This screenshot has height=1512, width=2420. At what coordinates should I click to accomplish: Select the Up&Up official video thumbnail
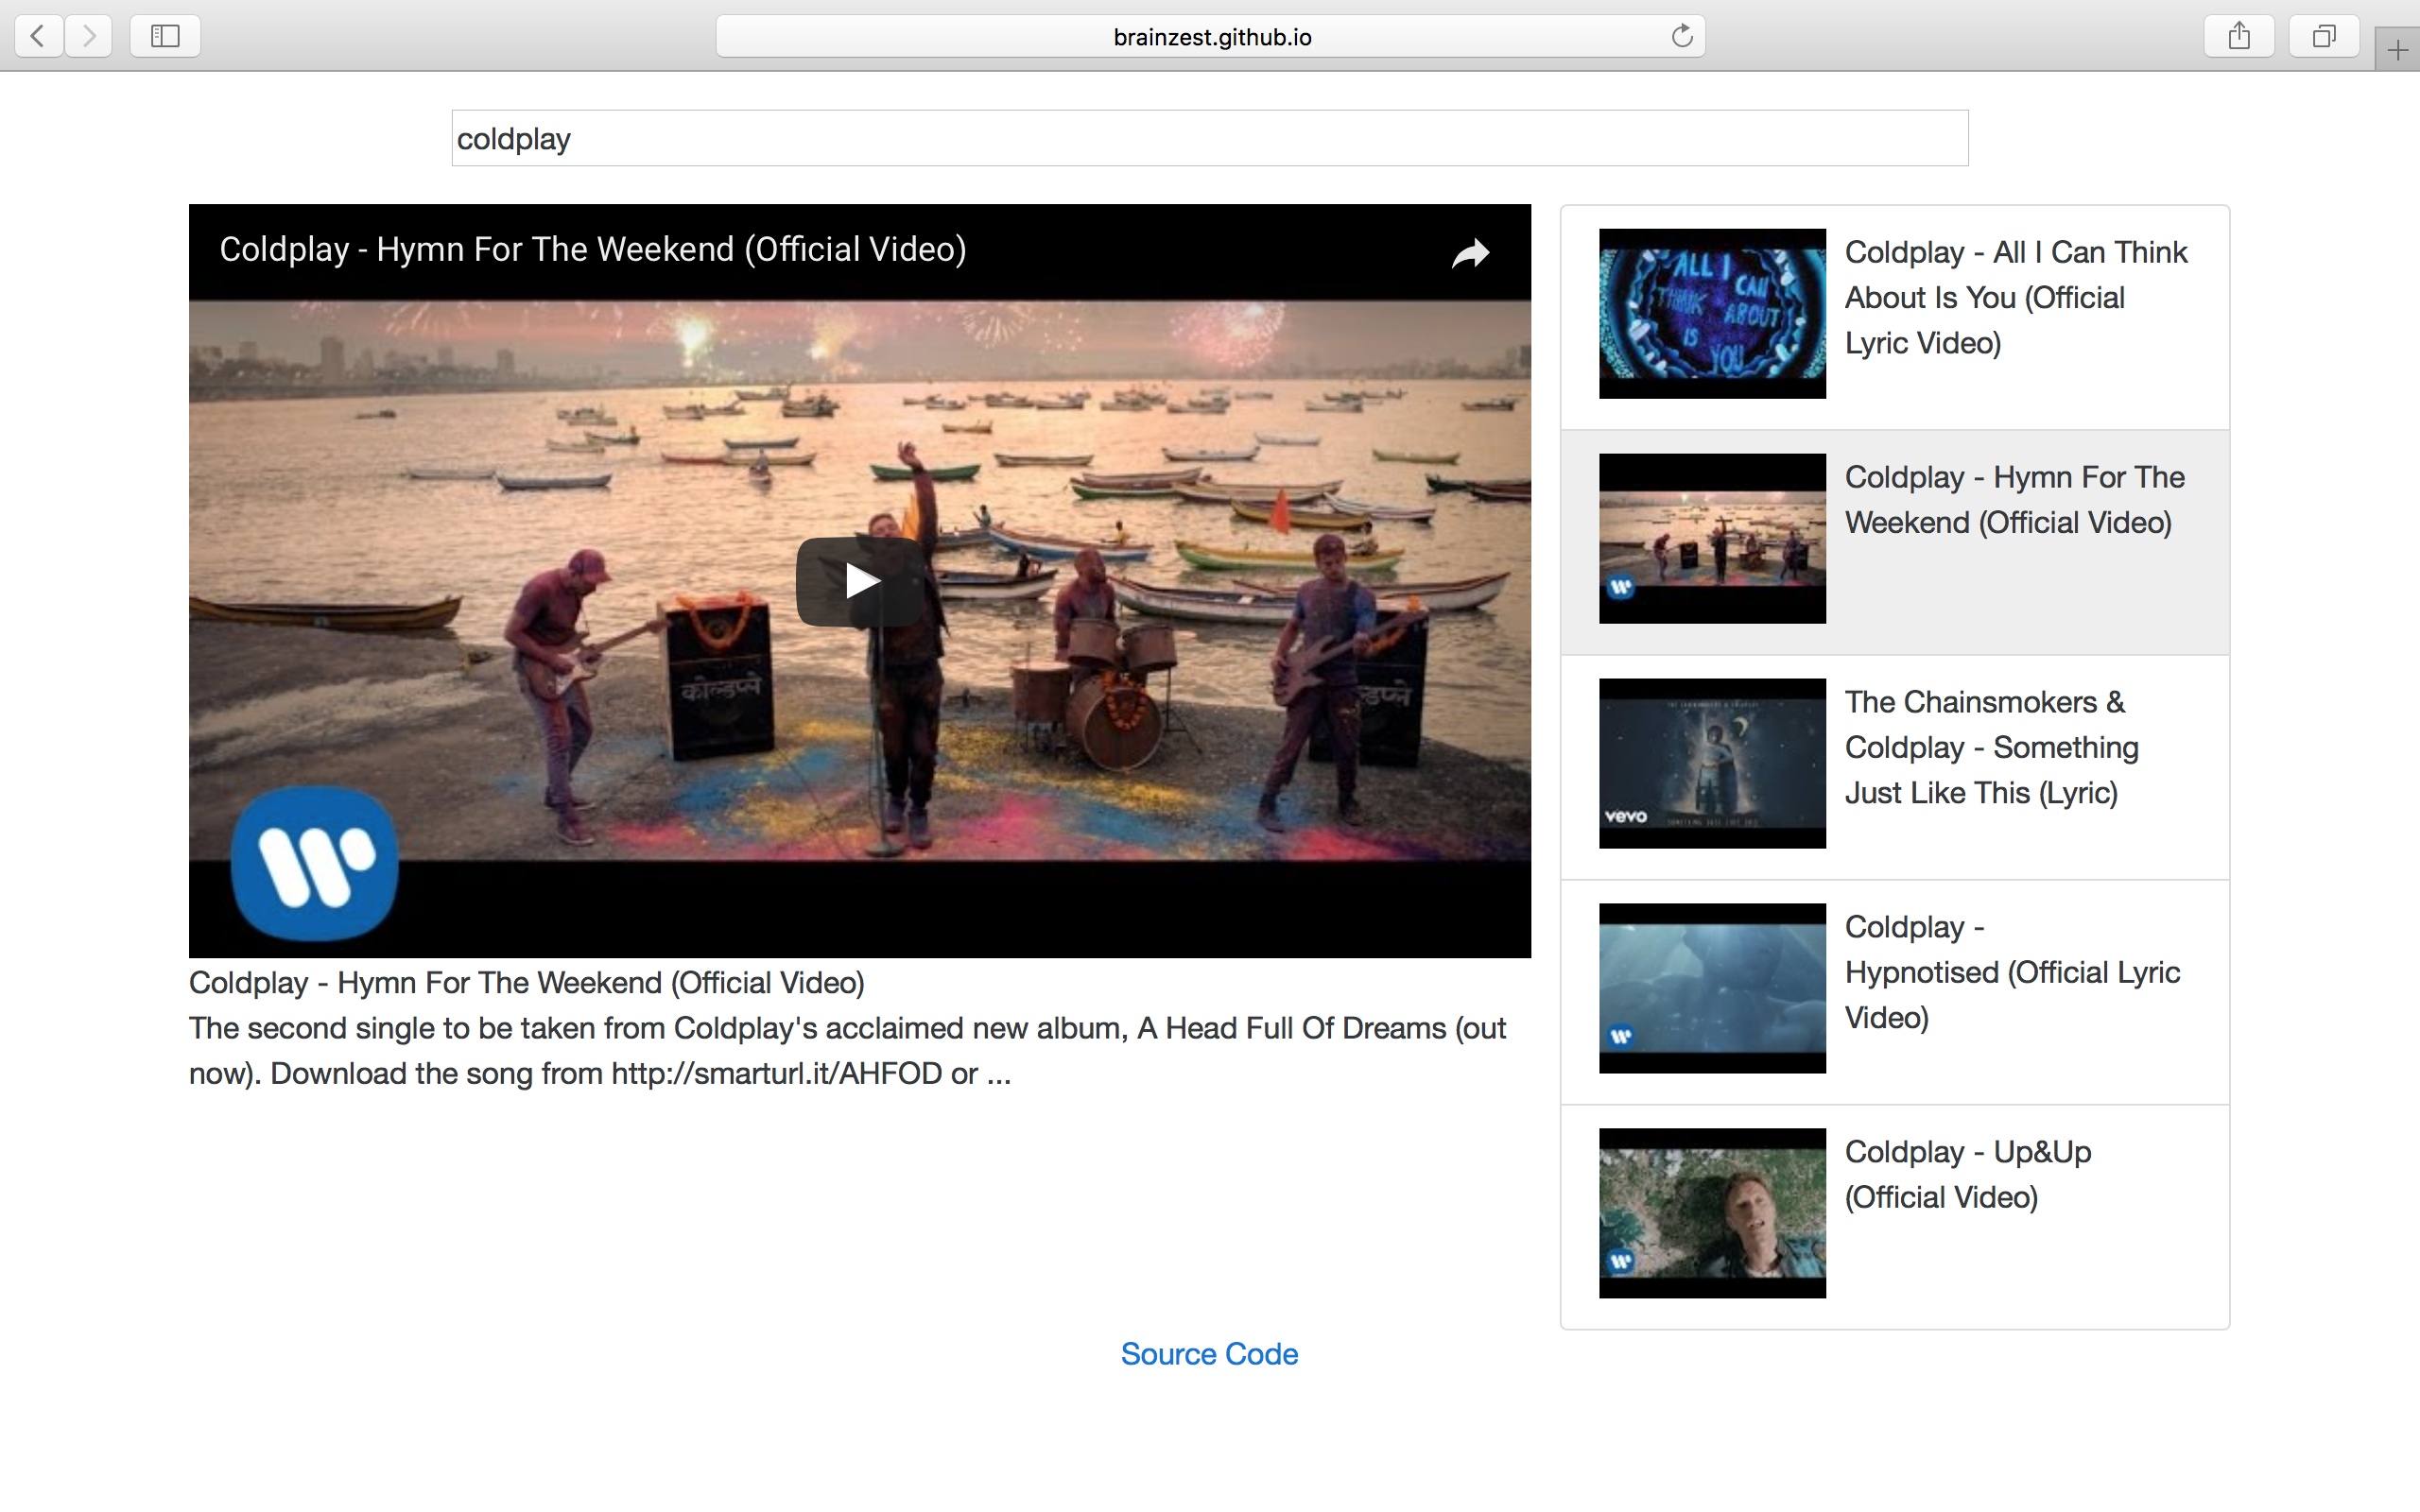(x=1712, y=1213)
